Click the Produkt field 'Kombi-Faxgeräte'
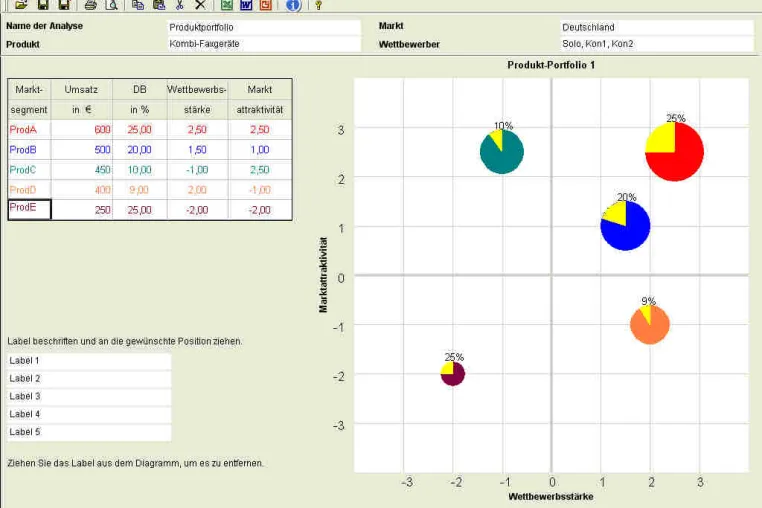 (x=264, y=44)
